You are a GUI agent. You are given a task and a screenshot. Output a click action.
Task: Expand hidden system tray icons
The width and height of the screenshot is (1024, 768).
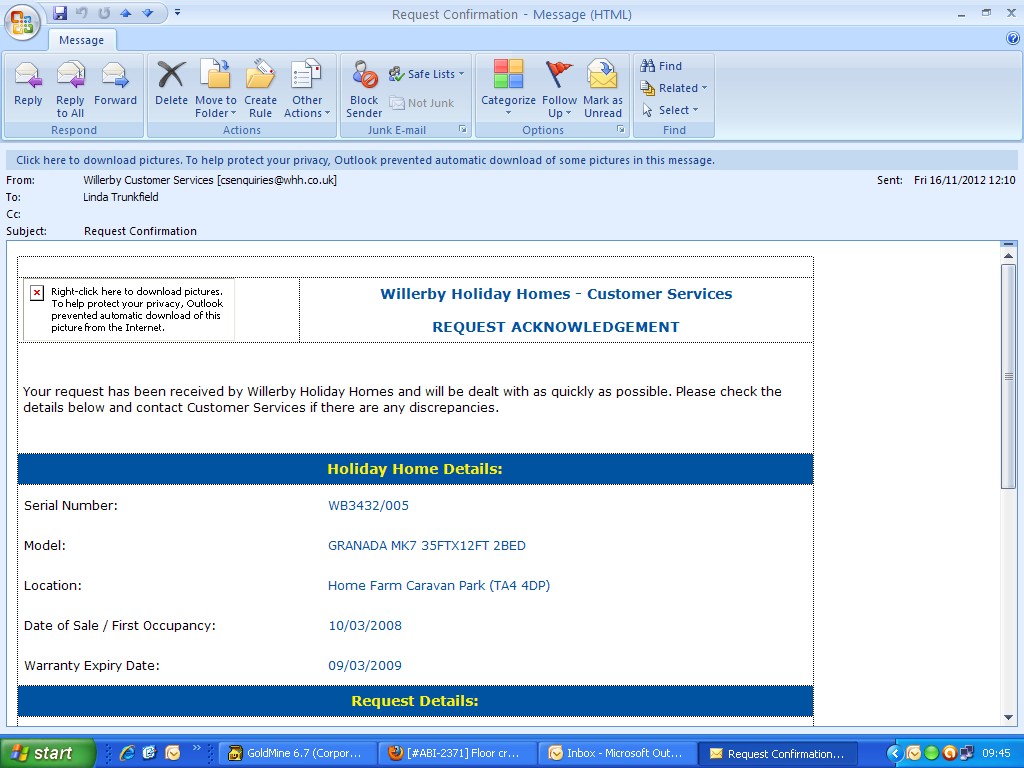(x=895, y=753)
